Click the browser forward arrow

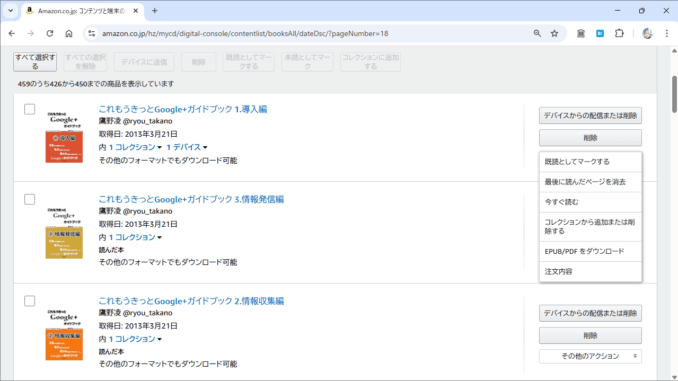tap(30, 33)
